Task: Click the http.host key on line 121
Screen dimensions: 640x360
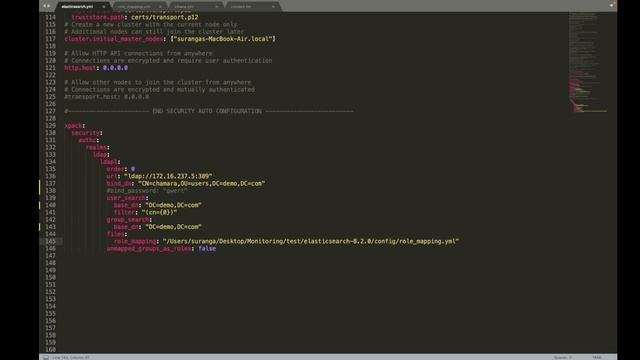Action: pyautogui.click(x=80, y=68)
